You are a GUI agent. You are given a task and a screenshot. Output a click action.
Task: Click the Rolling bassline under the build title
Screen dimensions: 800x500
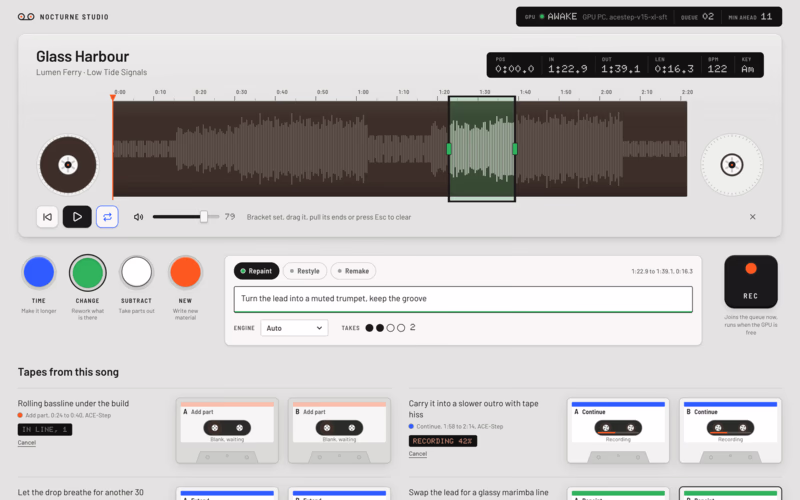(73, 404)
